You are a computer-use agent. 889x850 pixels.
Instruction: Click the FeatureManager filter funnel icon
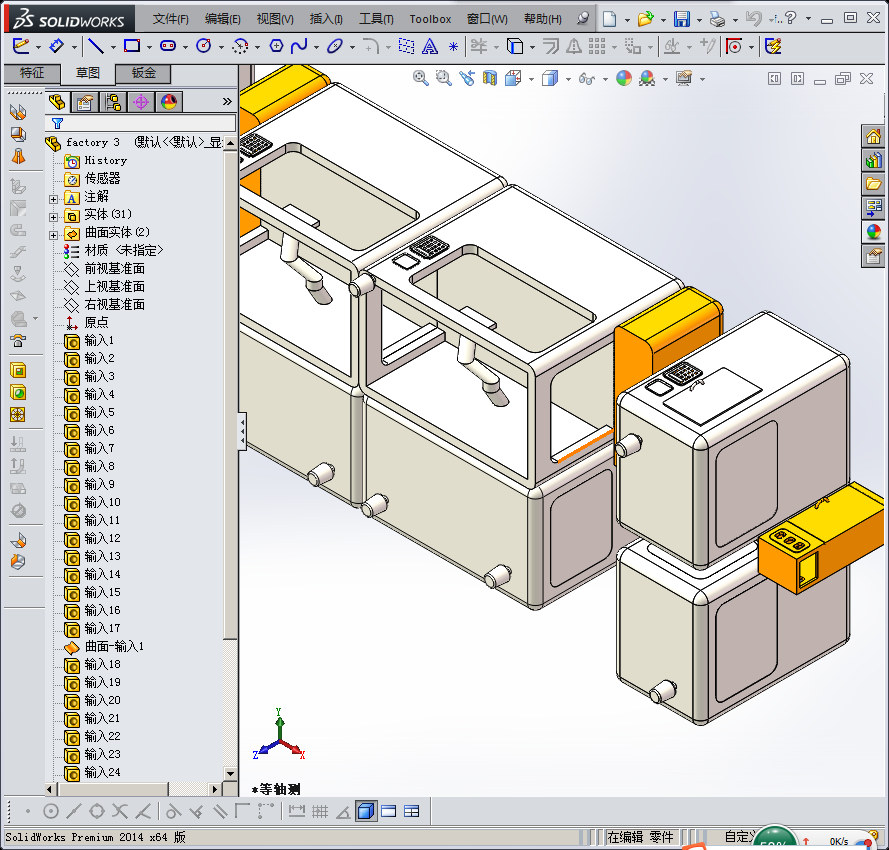pyautogui.click(x=56, y=121)
